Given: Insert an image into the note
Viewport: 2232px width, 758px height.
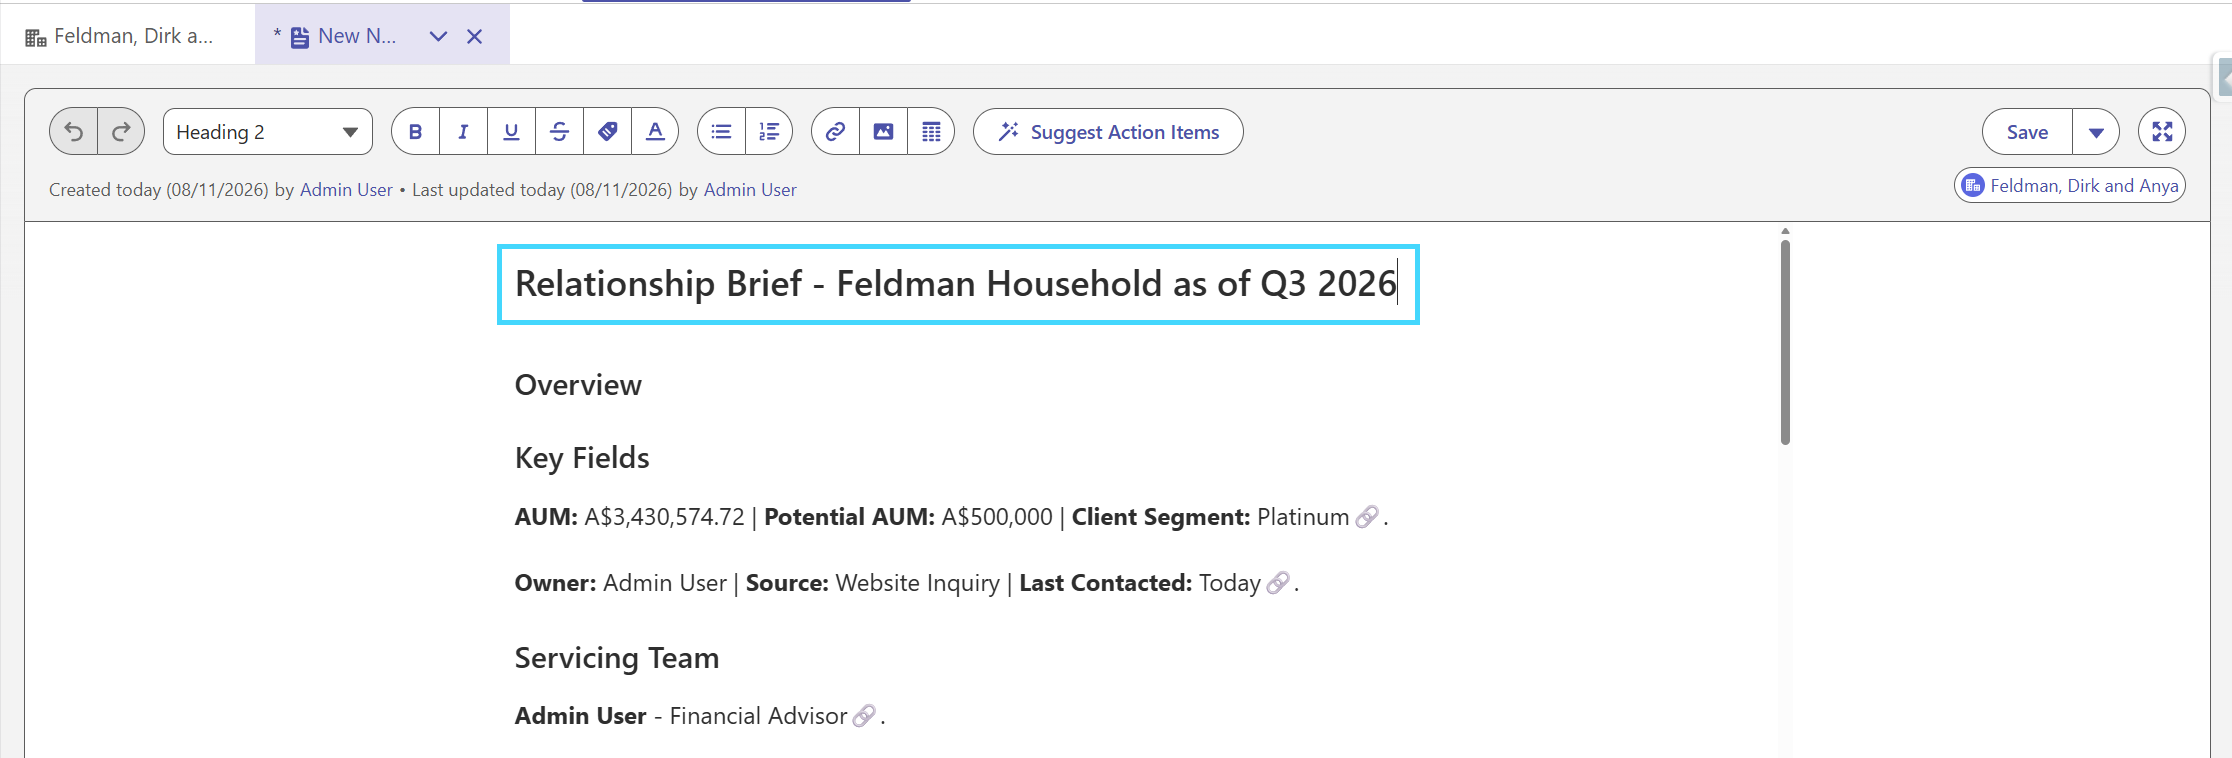Looking at the screenshot, I should pos(883,132).
